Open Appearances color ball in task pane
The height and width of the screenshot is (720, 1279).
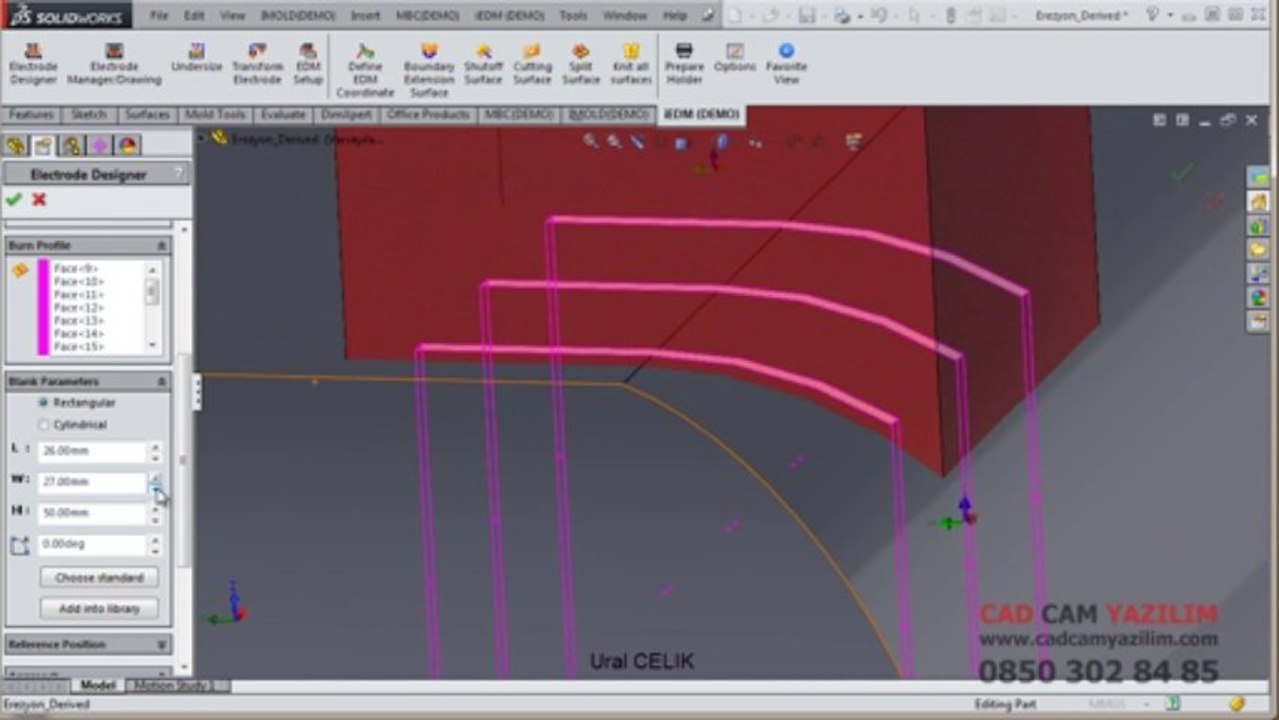[1258, 297]
